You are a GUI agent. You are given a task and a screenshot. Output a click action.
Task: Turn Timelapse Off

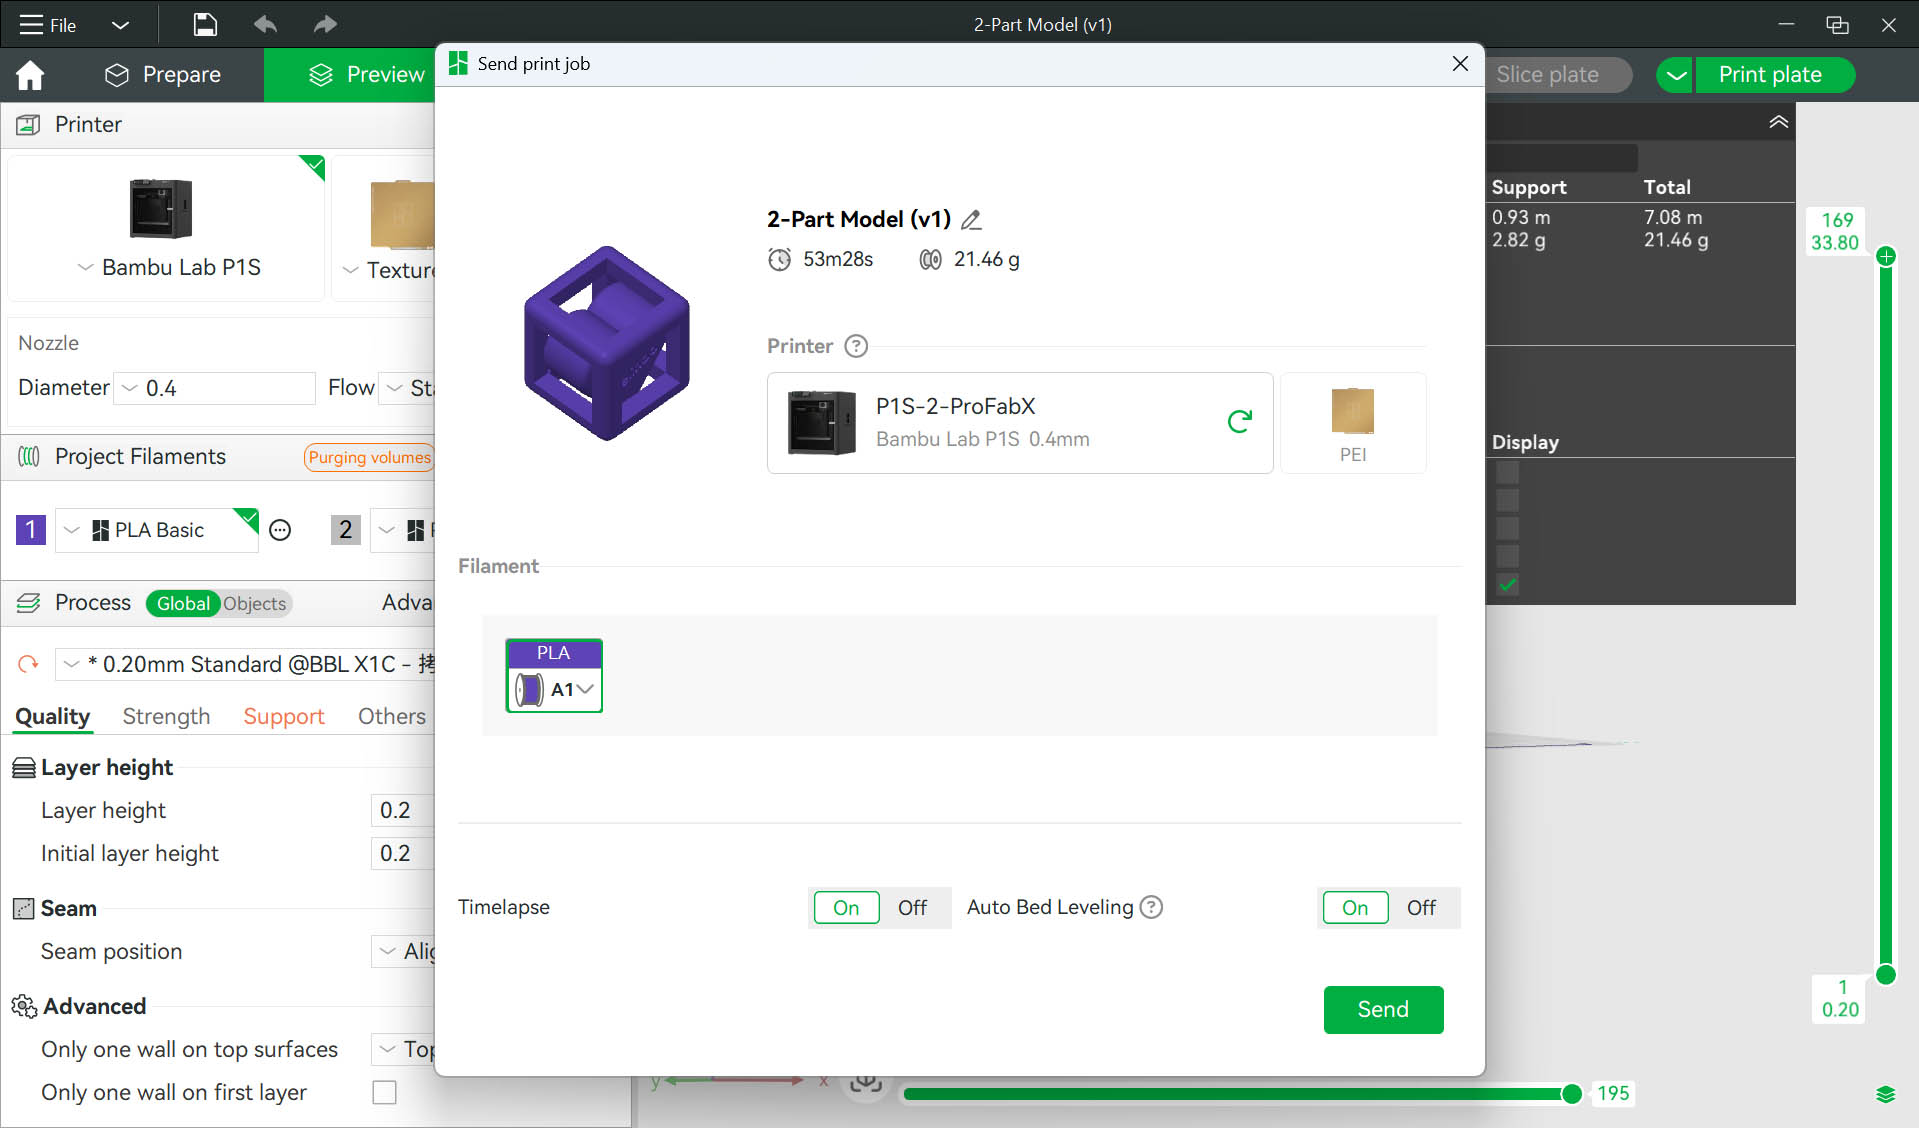[x=912, y=908]
